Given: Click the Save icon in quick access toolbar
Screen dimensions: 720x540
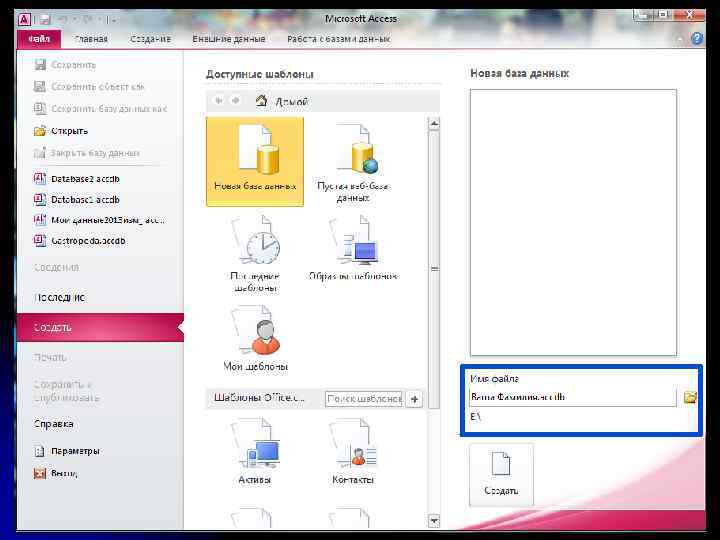Looking at the screenshot, I should (x=45, y=20).
